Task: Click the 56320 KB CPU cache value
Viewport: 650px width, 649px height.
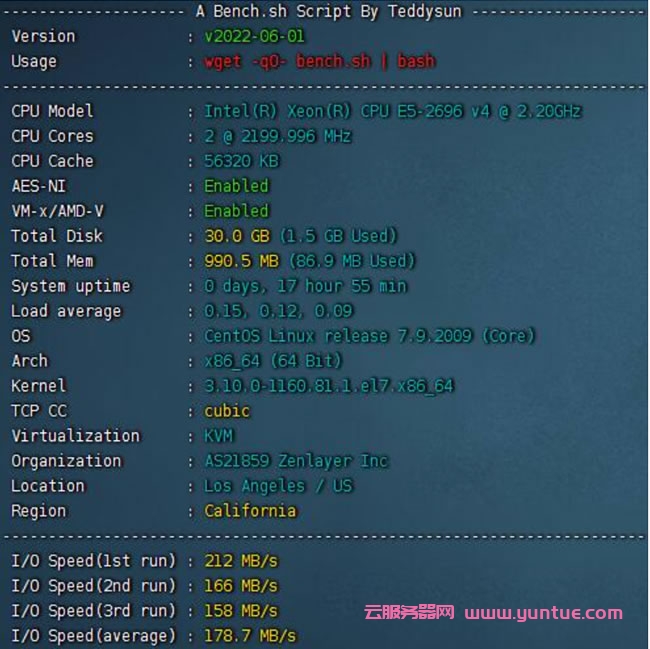Action: point(241,161)
